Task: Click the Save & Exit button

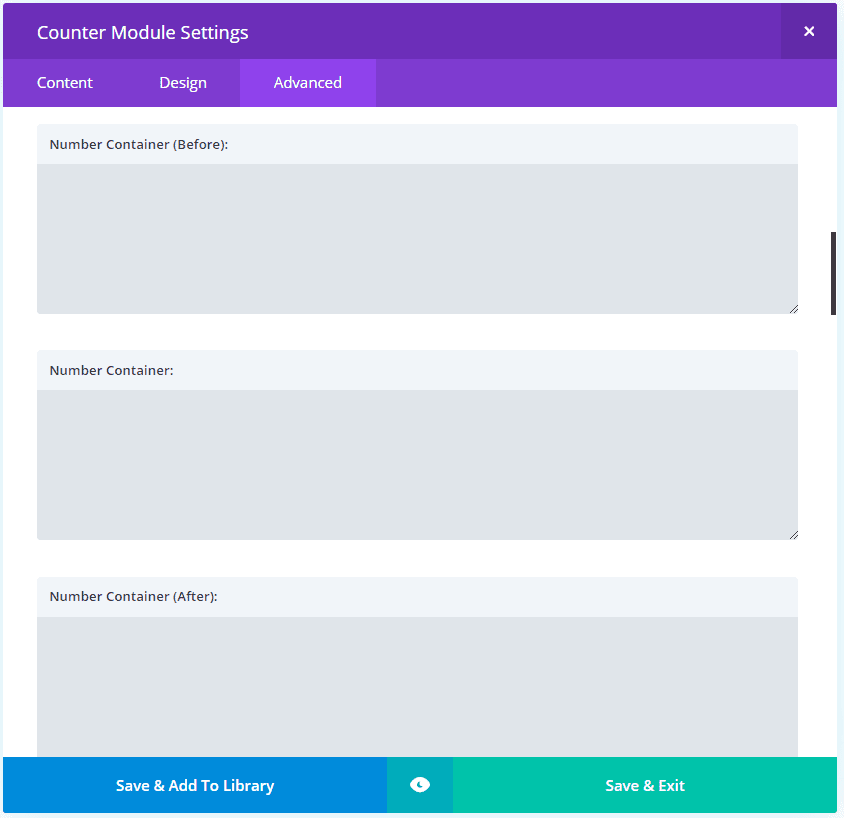Action: click(x=645, y=785)
